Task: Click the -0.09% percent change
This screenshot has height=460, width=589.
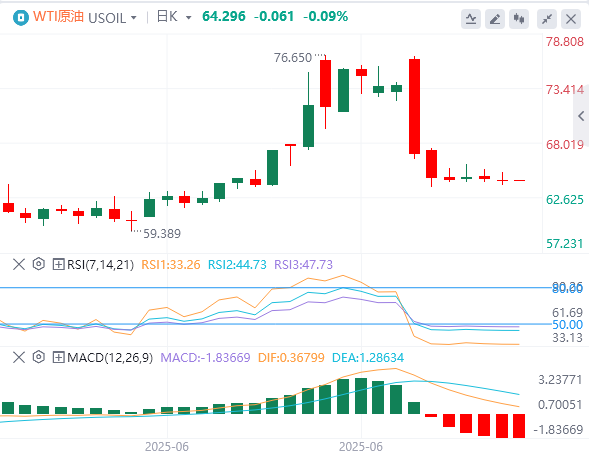Action: 325,17
